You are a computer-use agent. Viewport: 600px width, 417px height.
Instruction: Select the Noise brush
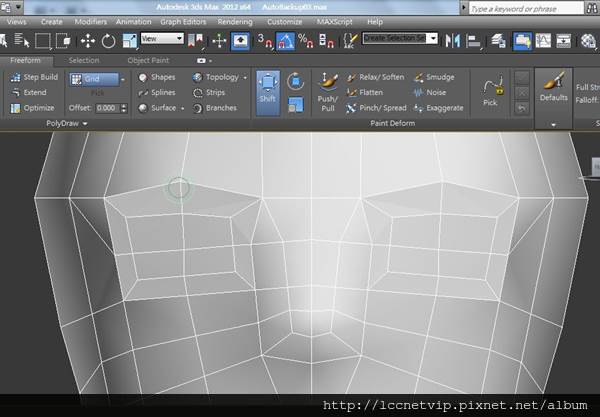coord(429,93)
